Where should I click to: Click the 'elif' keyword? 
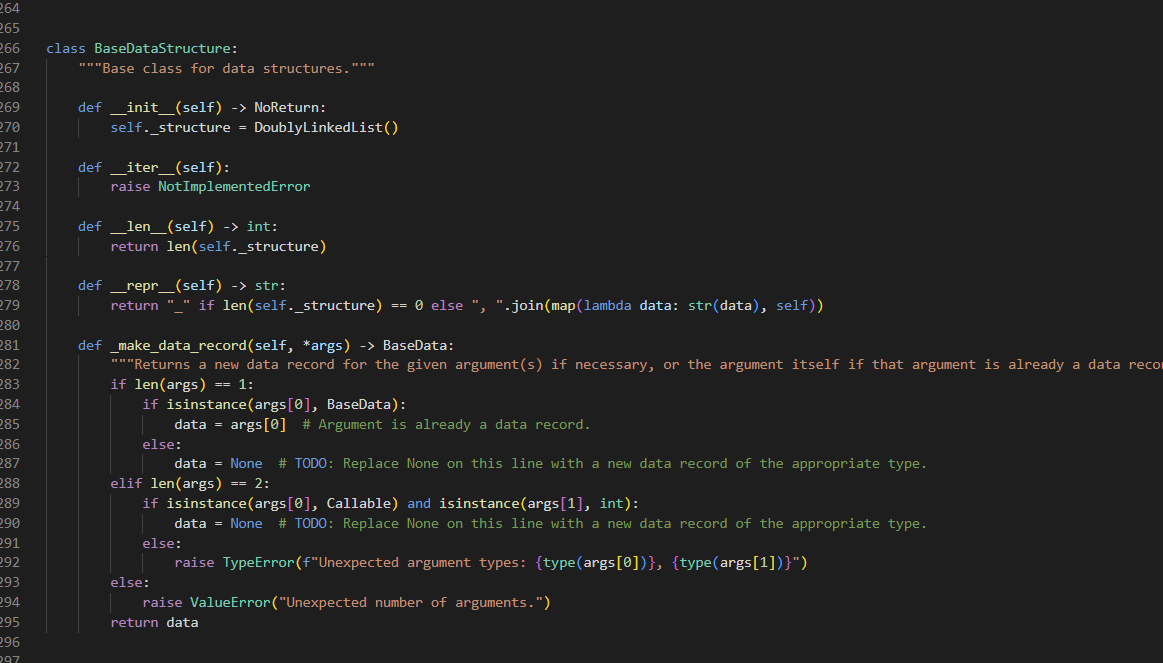pos(126,484)
